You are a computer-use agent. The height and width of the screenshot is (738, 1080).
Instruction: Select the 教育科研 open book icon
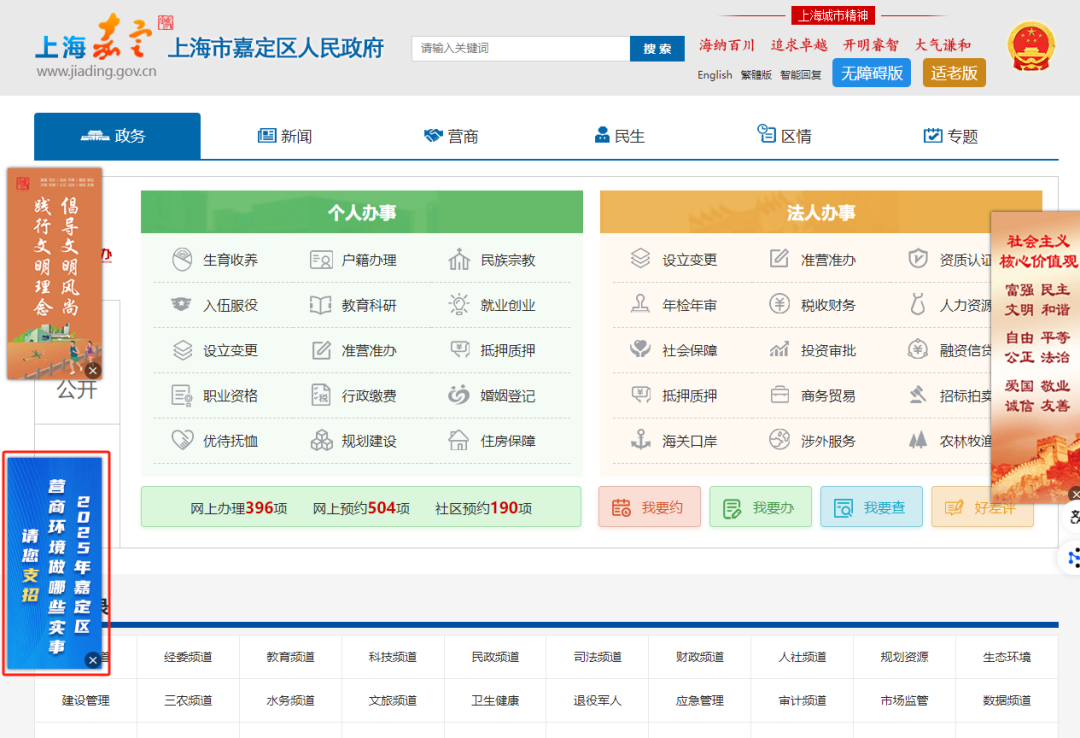321,305
